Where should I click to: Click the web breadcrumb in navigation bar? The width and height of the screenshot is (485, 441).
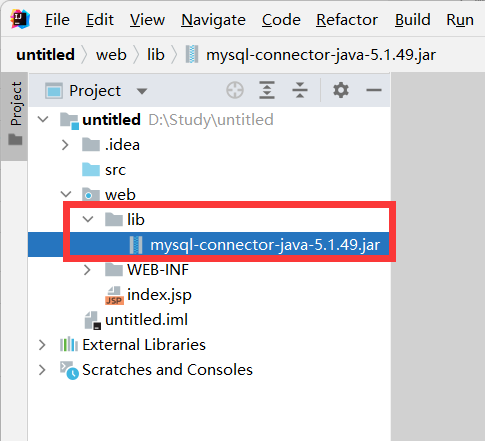(x=111, y=55)
